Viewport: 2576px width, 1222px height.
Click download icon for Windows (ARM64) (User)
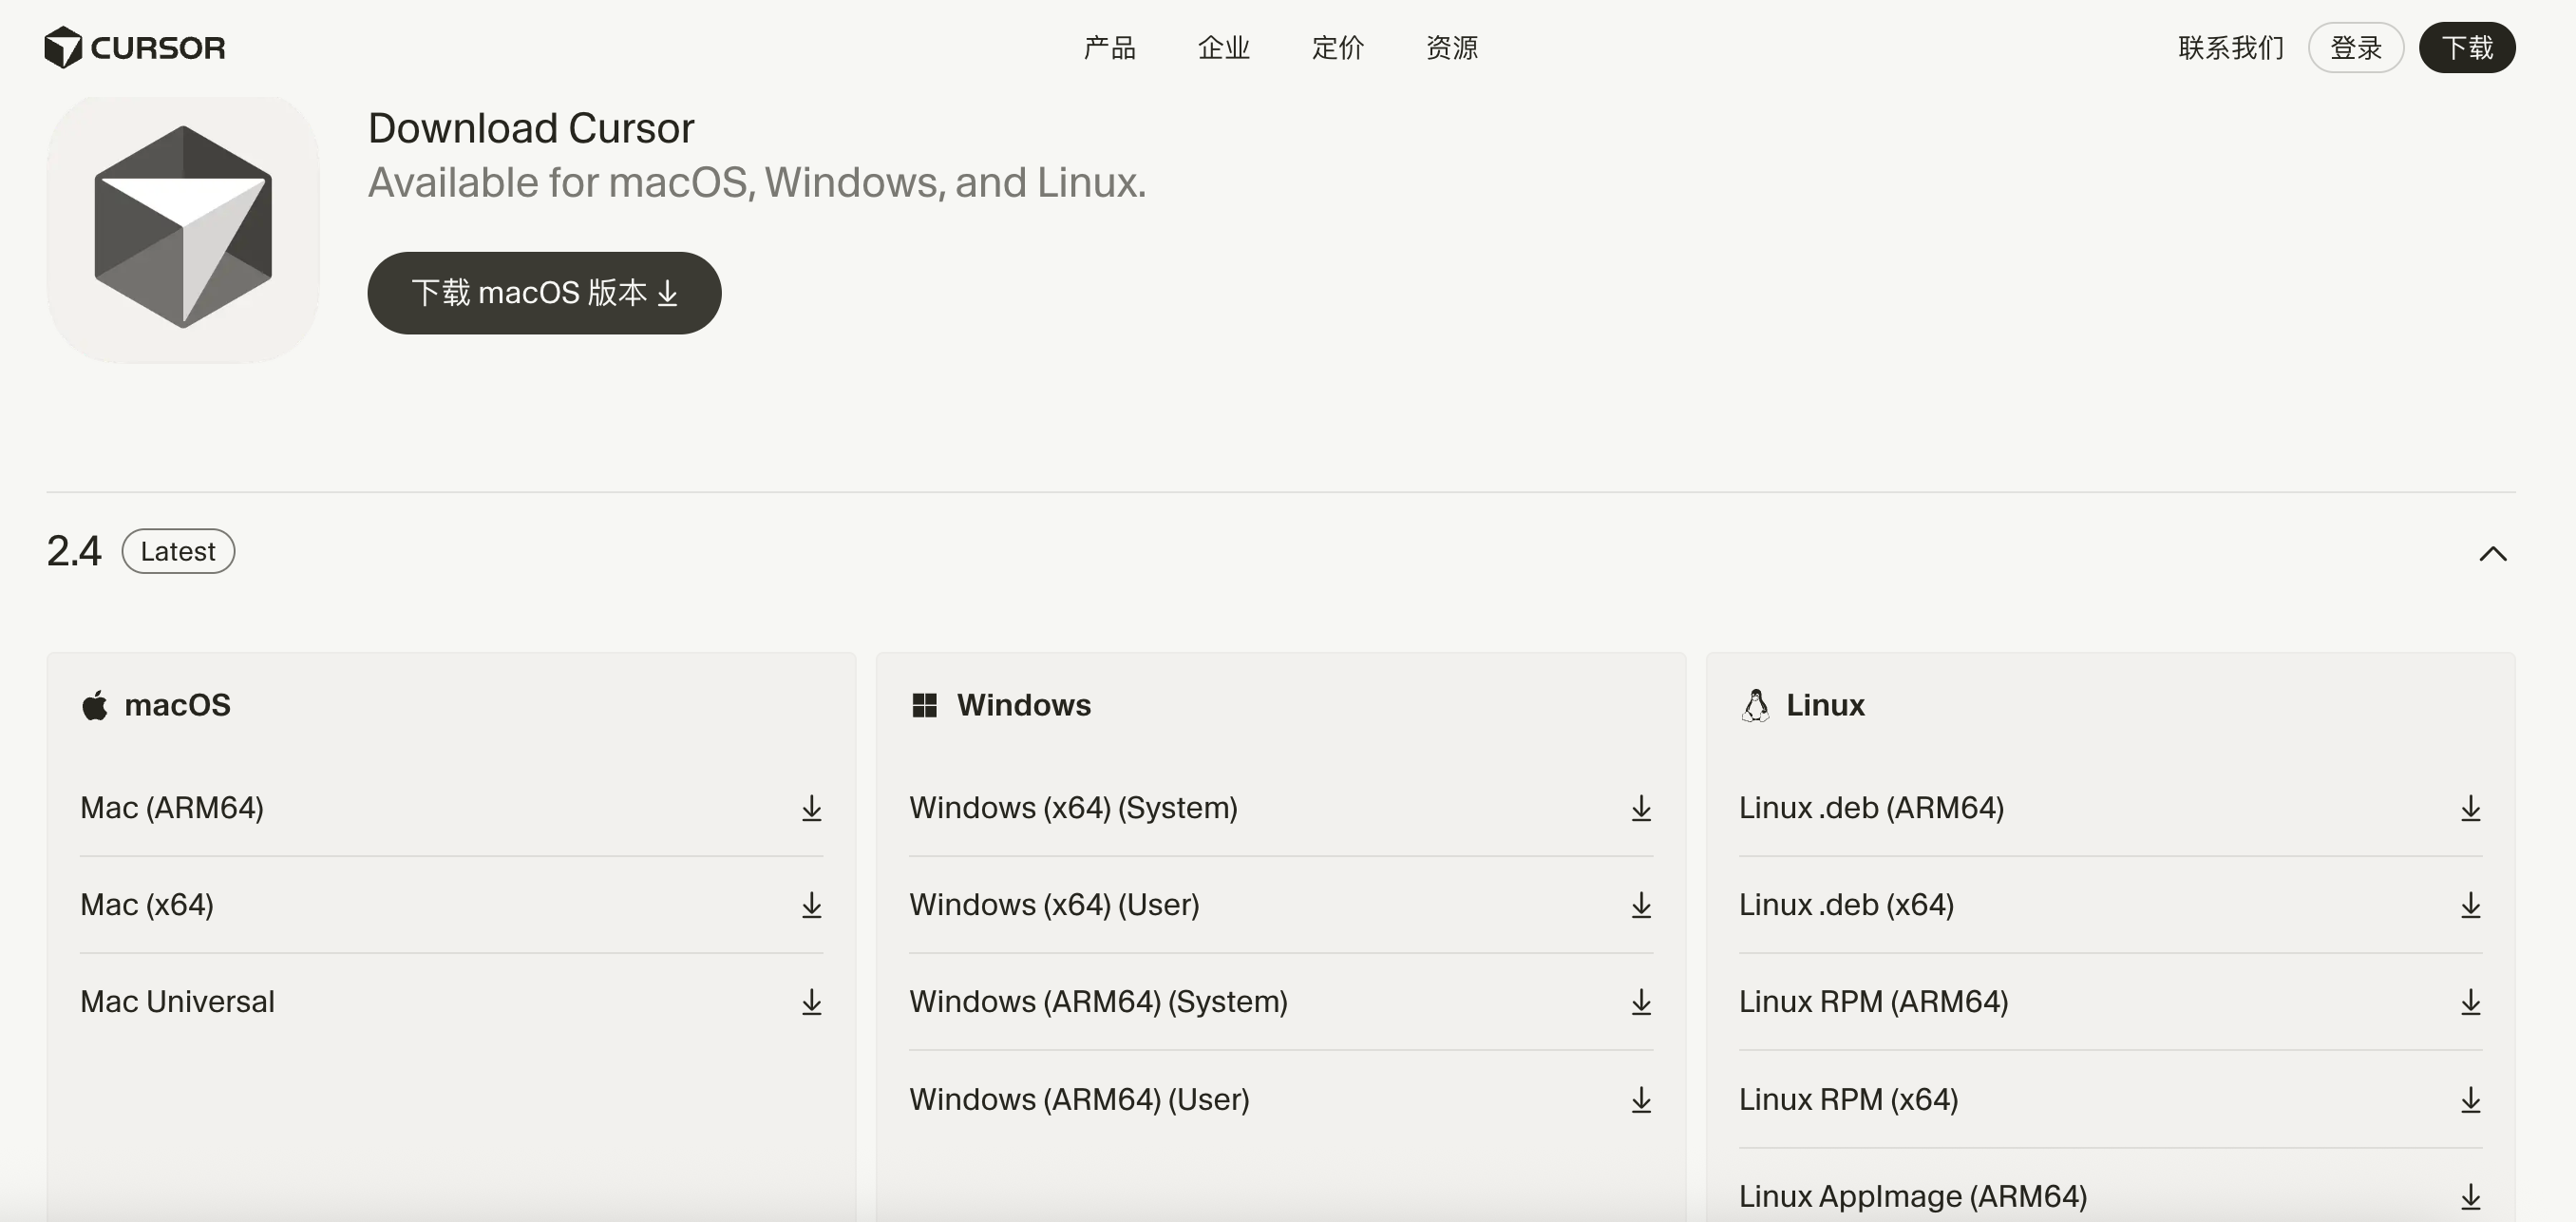[1640, 1100]
